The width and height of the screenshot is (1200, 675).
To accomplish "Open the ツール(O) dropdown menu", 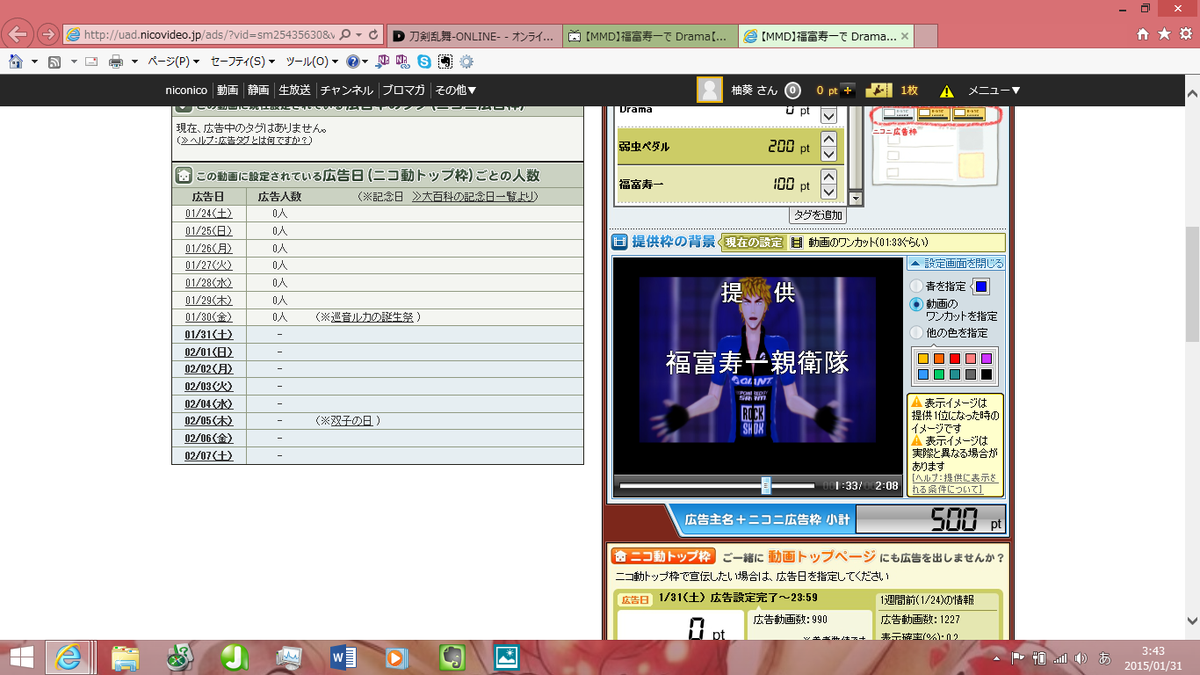I will click(x=311, y=61).
